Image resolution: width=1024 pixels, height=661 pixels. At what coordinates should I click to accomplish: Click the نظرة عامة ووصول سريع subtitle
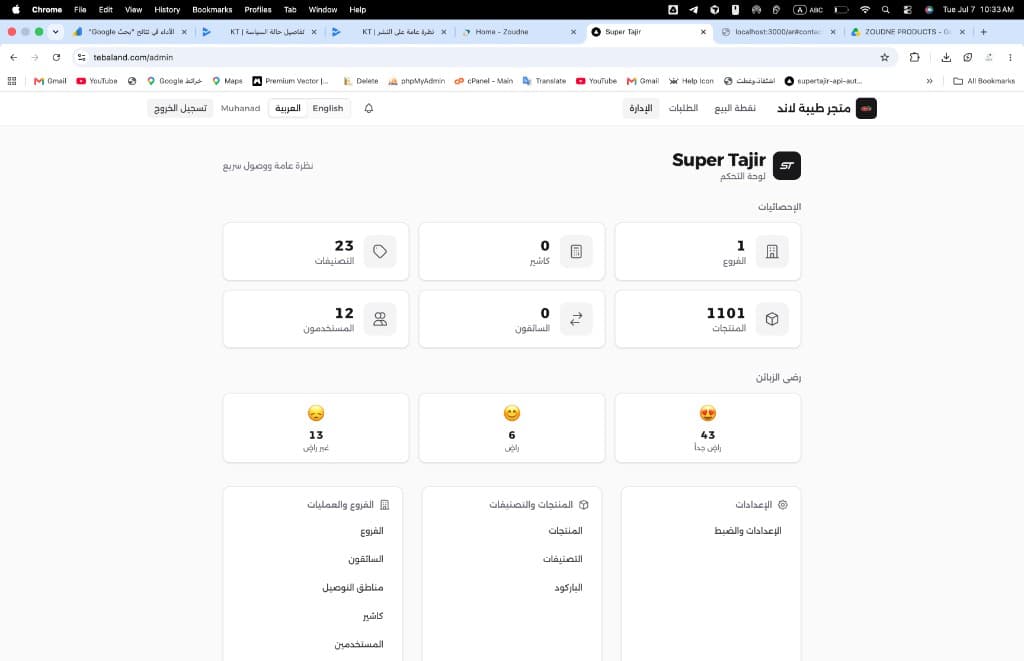tap(268, 166)
